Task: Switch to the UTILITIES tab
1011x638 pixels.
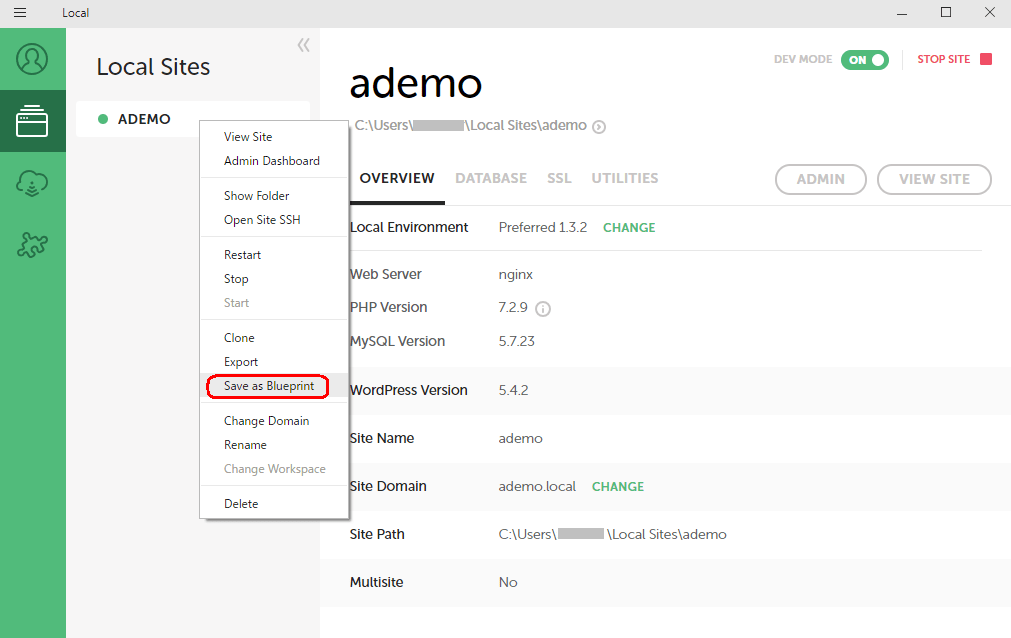Action: coord(624,178)
